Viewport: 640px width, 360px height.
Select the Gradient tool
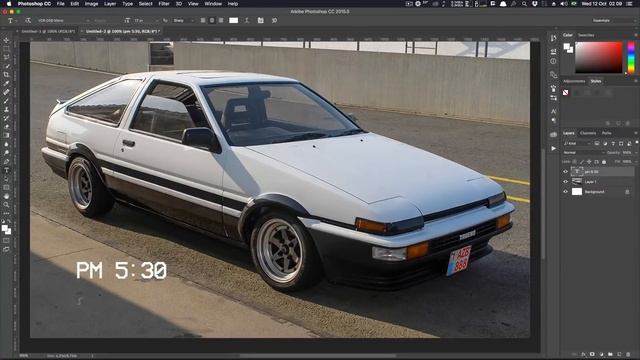click(6, 135)
